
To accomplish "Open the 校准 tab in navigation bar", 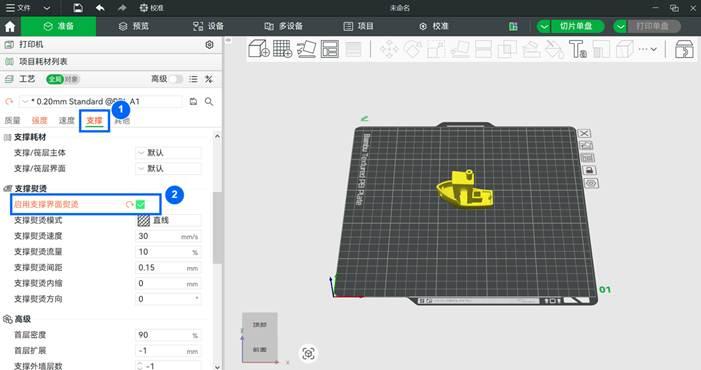I will click(434, 26).
